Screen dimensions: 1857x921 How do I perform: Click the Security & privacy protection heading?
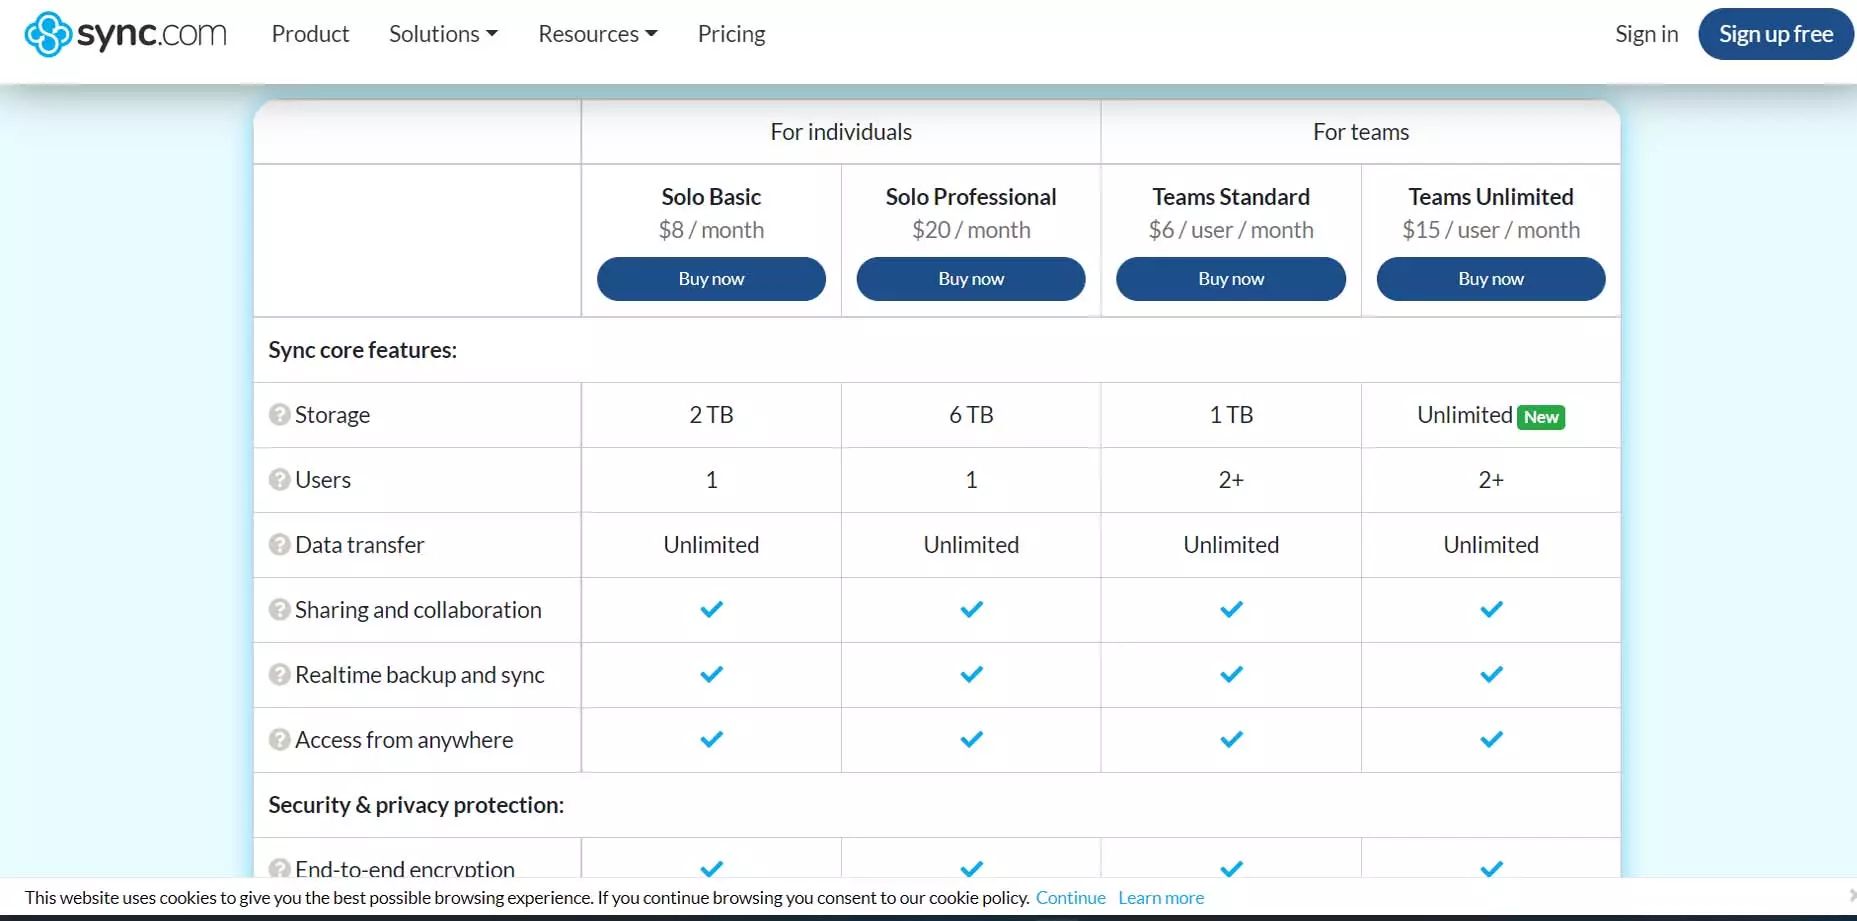point(416,805)
